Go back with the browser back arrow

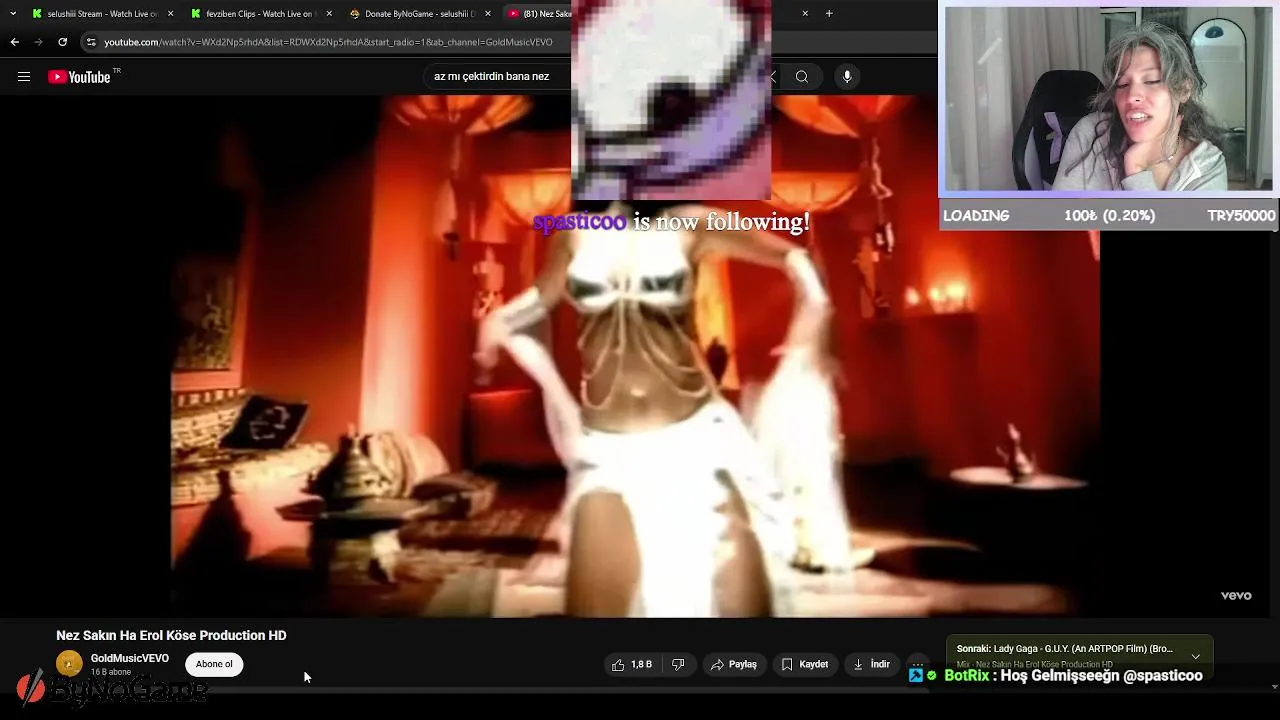[x=14, y=42]
